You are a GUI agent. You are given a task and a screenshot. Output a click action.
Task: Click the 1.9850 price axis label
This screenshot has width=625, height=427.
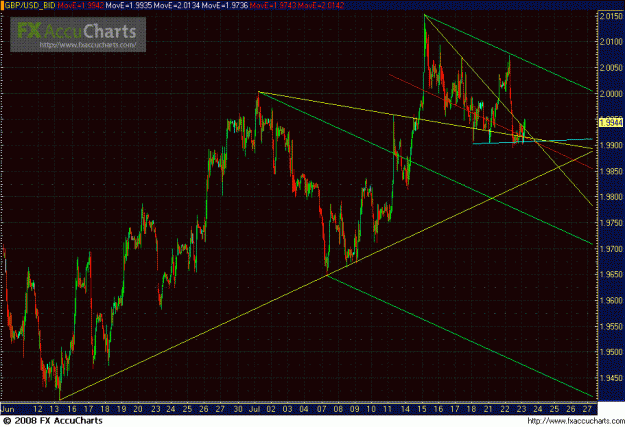coord(611,171)
